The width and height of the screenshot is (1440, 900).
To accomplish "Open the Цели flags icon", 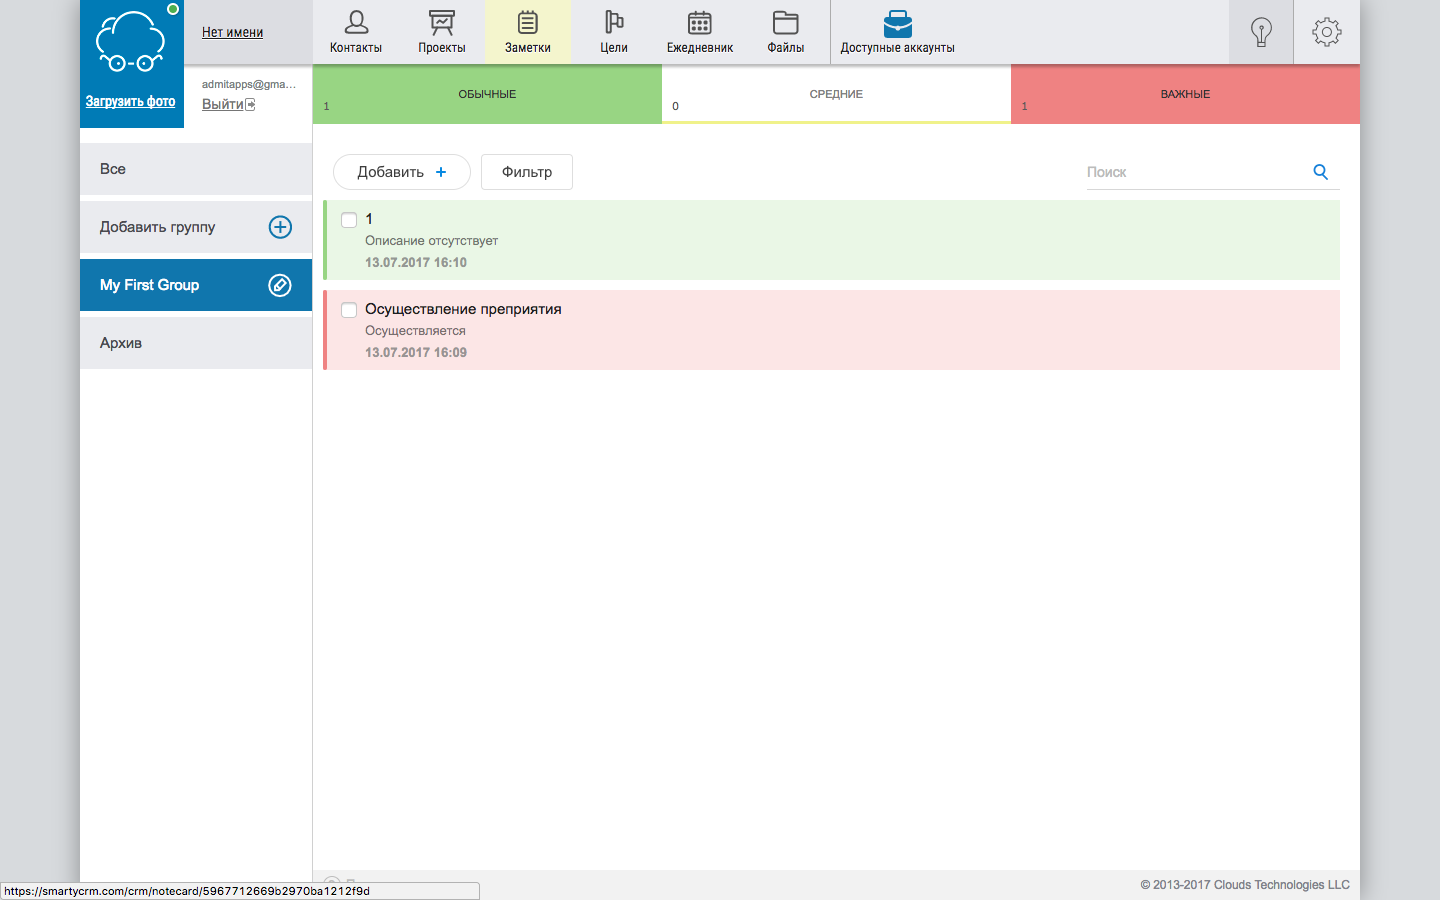I will click(613, 24).
